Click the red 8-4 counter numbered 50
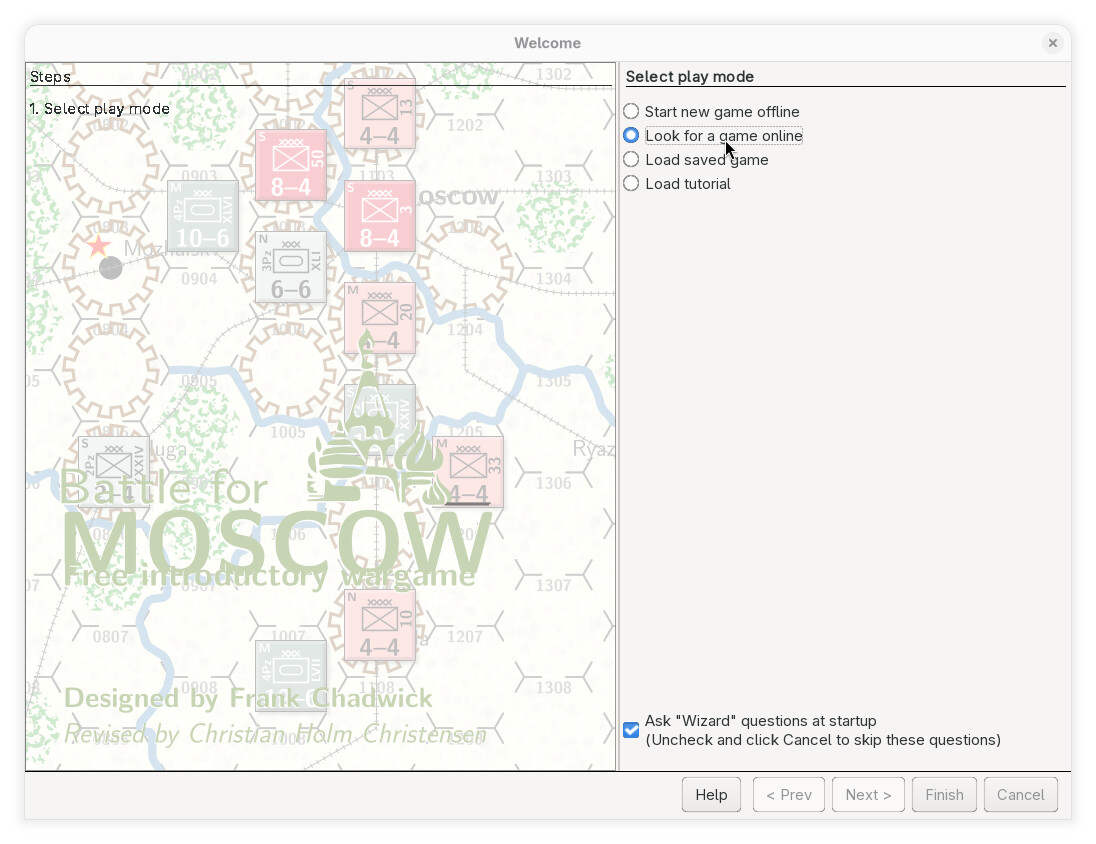 pyautogui.click(x=291, y=165)
